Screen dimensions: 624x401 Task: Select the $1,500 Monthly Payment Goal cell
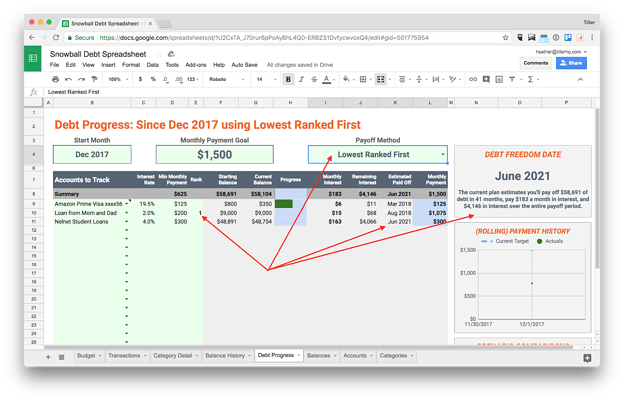pyautogui.click(x=214, y=154)
